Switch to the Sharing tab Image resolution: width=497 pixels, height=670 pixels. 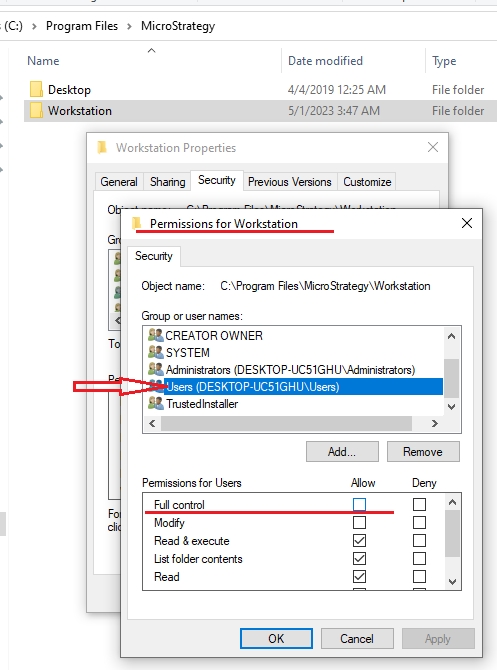168,182
